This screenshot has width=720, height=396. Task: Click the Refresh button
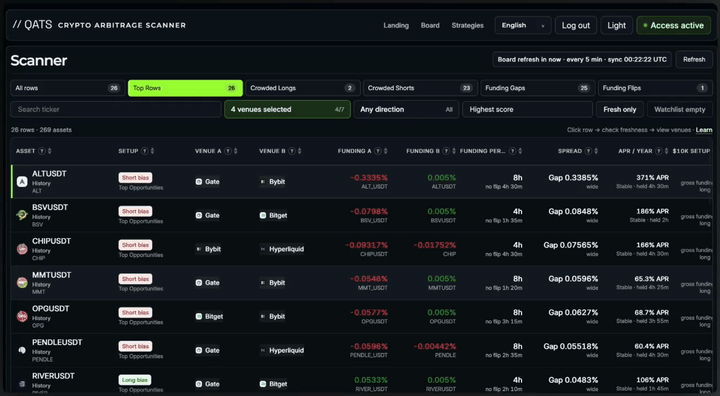pos(694,59)
